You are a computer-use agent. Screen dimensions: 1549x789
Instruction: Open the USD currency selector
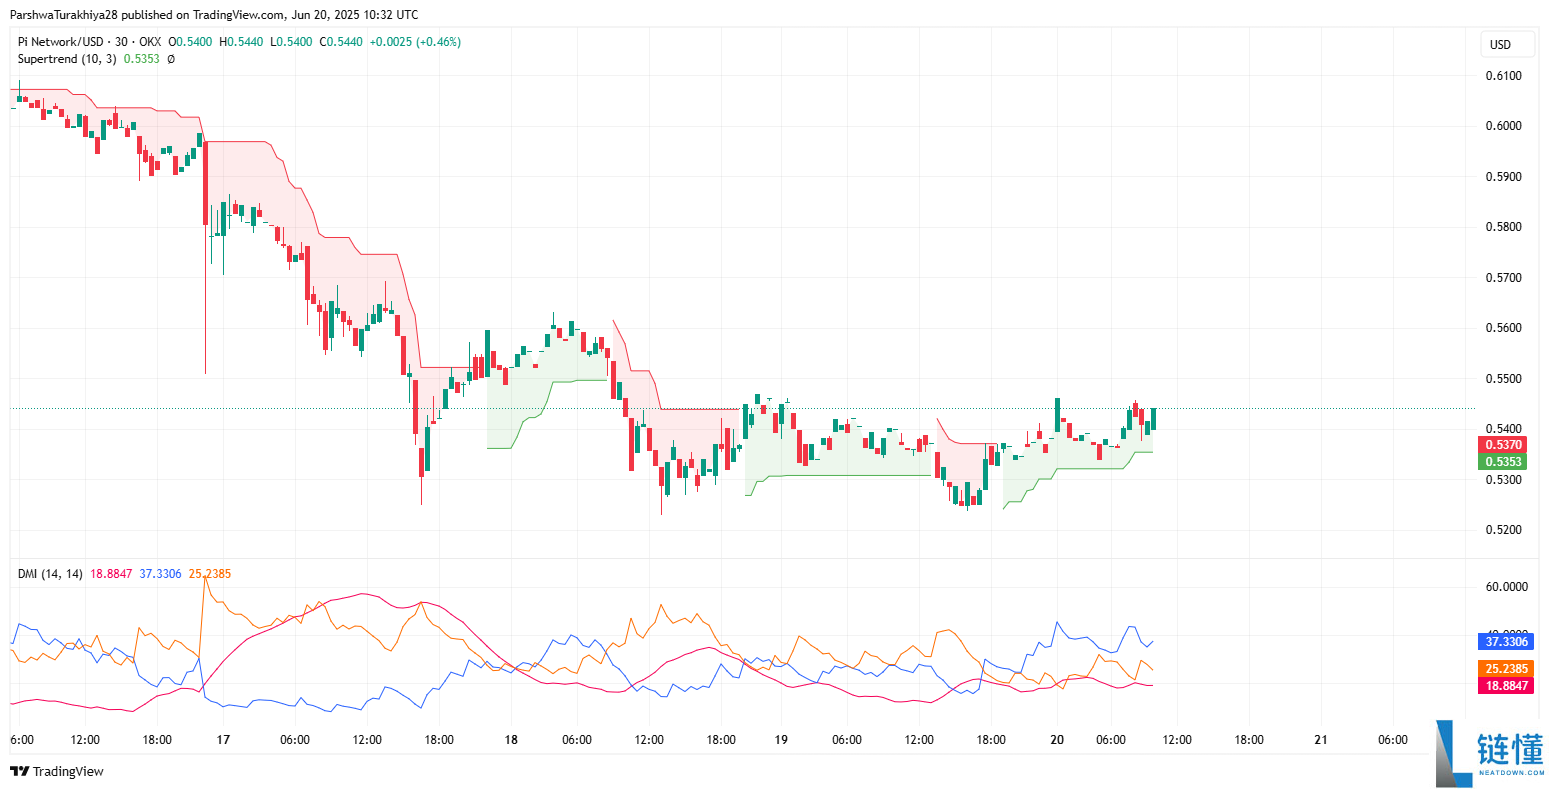[x=1500, y=44]
